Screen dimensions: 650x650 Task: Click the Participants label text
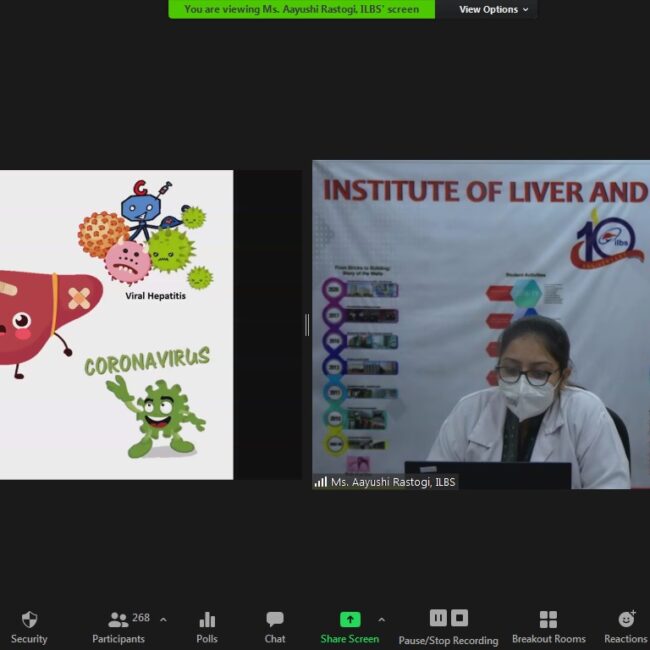118,639
